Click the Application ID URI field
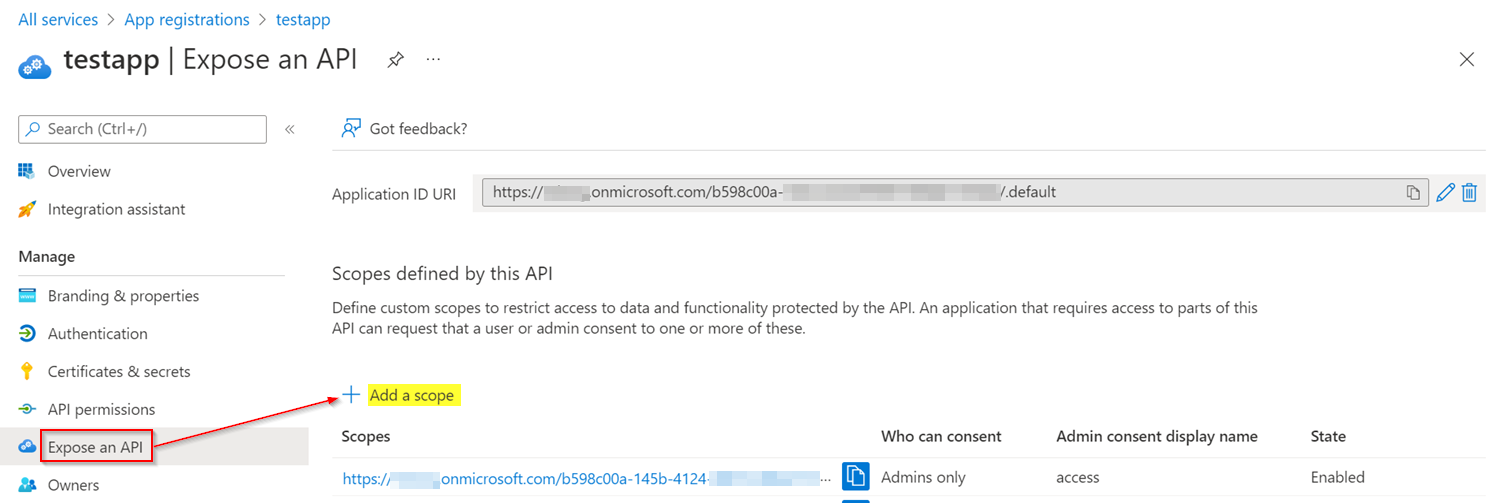This screenshot has height=503, width=1500. 955,193
